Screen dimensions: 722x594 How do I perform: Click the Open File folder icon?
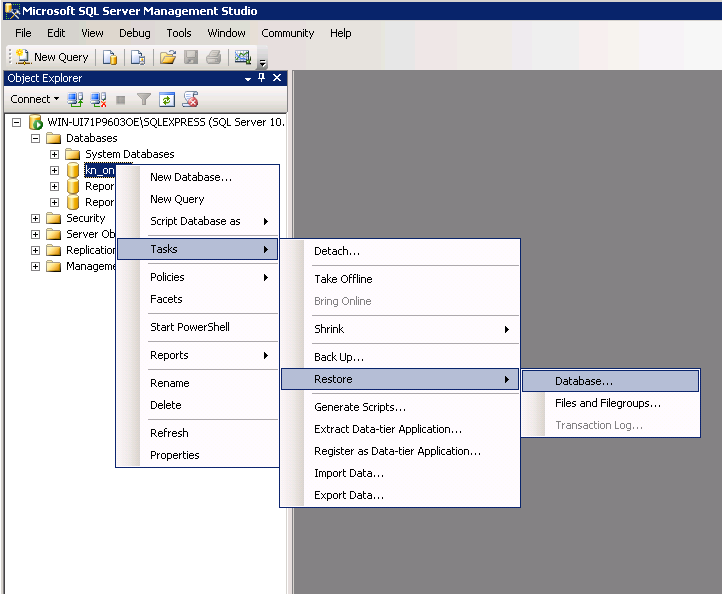[x=168, y=57]
